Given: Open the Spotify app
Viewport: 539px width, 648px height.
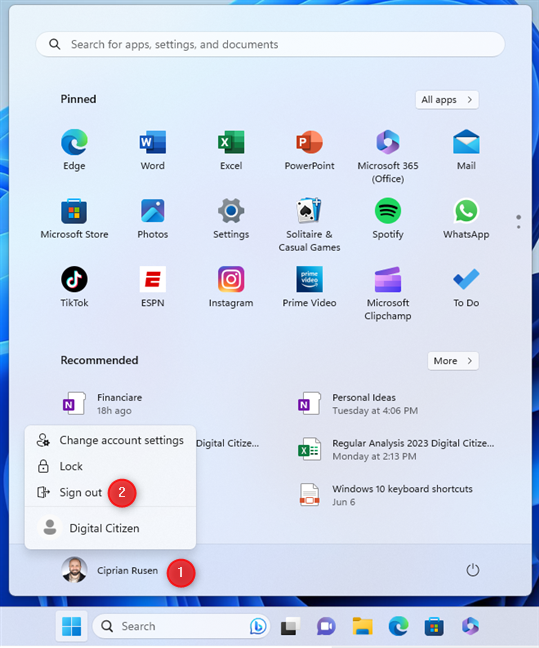Looking at the screenshot, I should pyautogui.click(x=388, y=218).
